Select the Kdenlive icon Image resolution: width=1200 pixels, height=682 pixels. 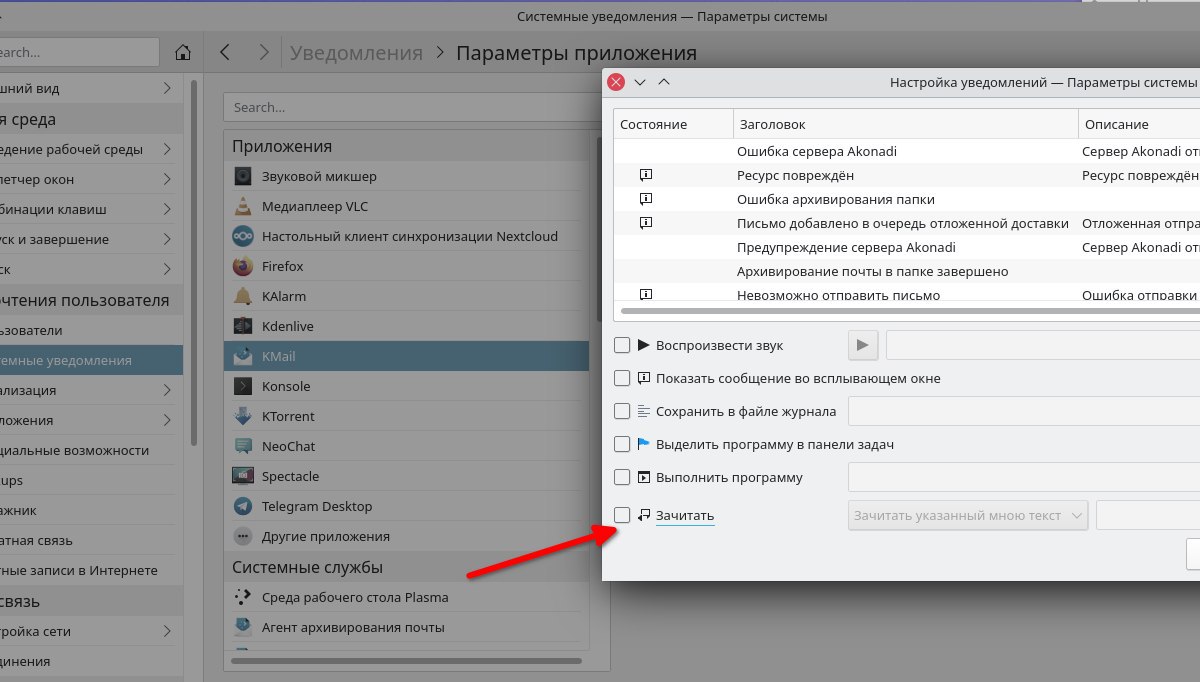pos(243,326)
